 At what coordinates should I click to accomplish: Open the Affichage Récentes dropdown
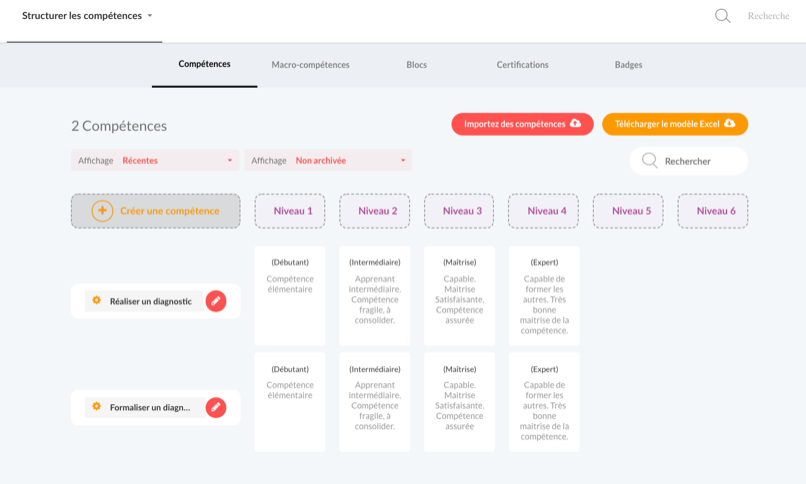(155, 160)
